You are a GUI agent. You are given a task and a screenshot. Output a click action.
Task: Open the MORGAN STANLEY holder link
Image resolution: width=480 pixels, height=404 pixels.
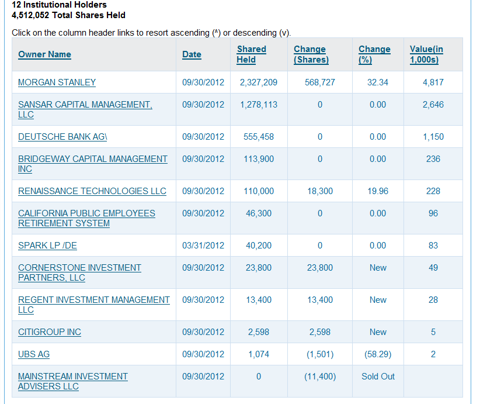click(x=57, y=82)
